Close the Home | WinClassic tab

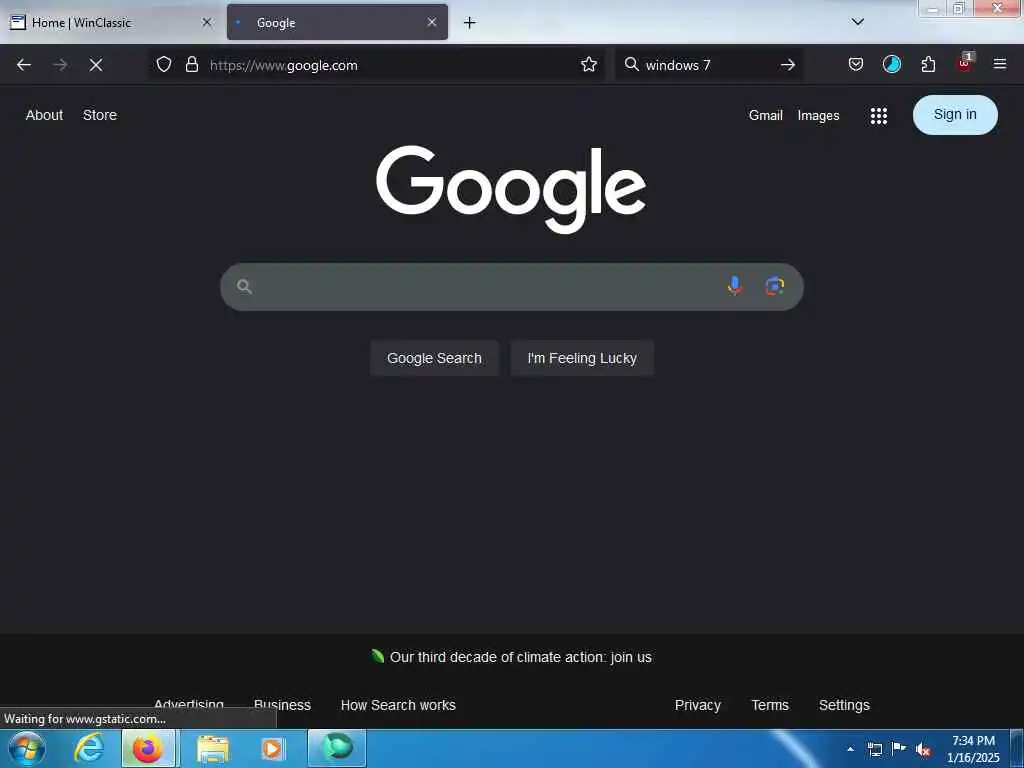point(207,22)
